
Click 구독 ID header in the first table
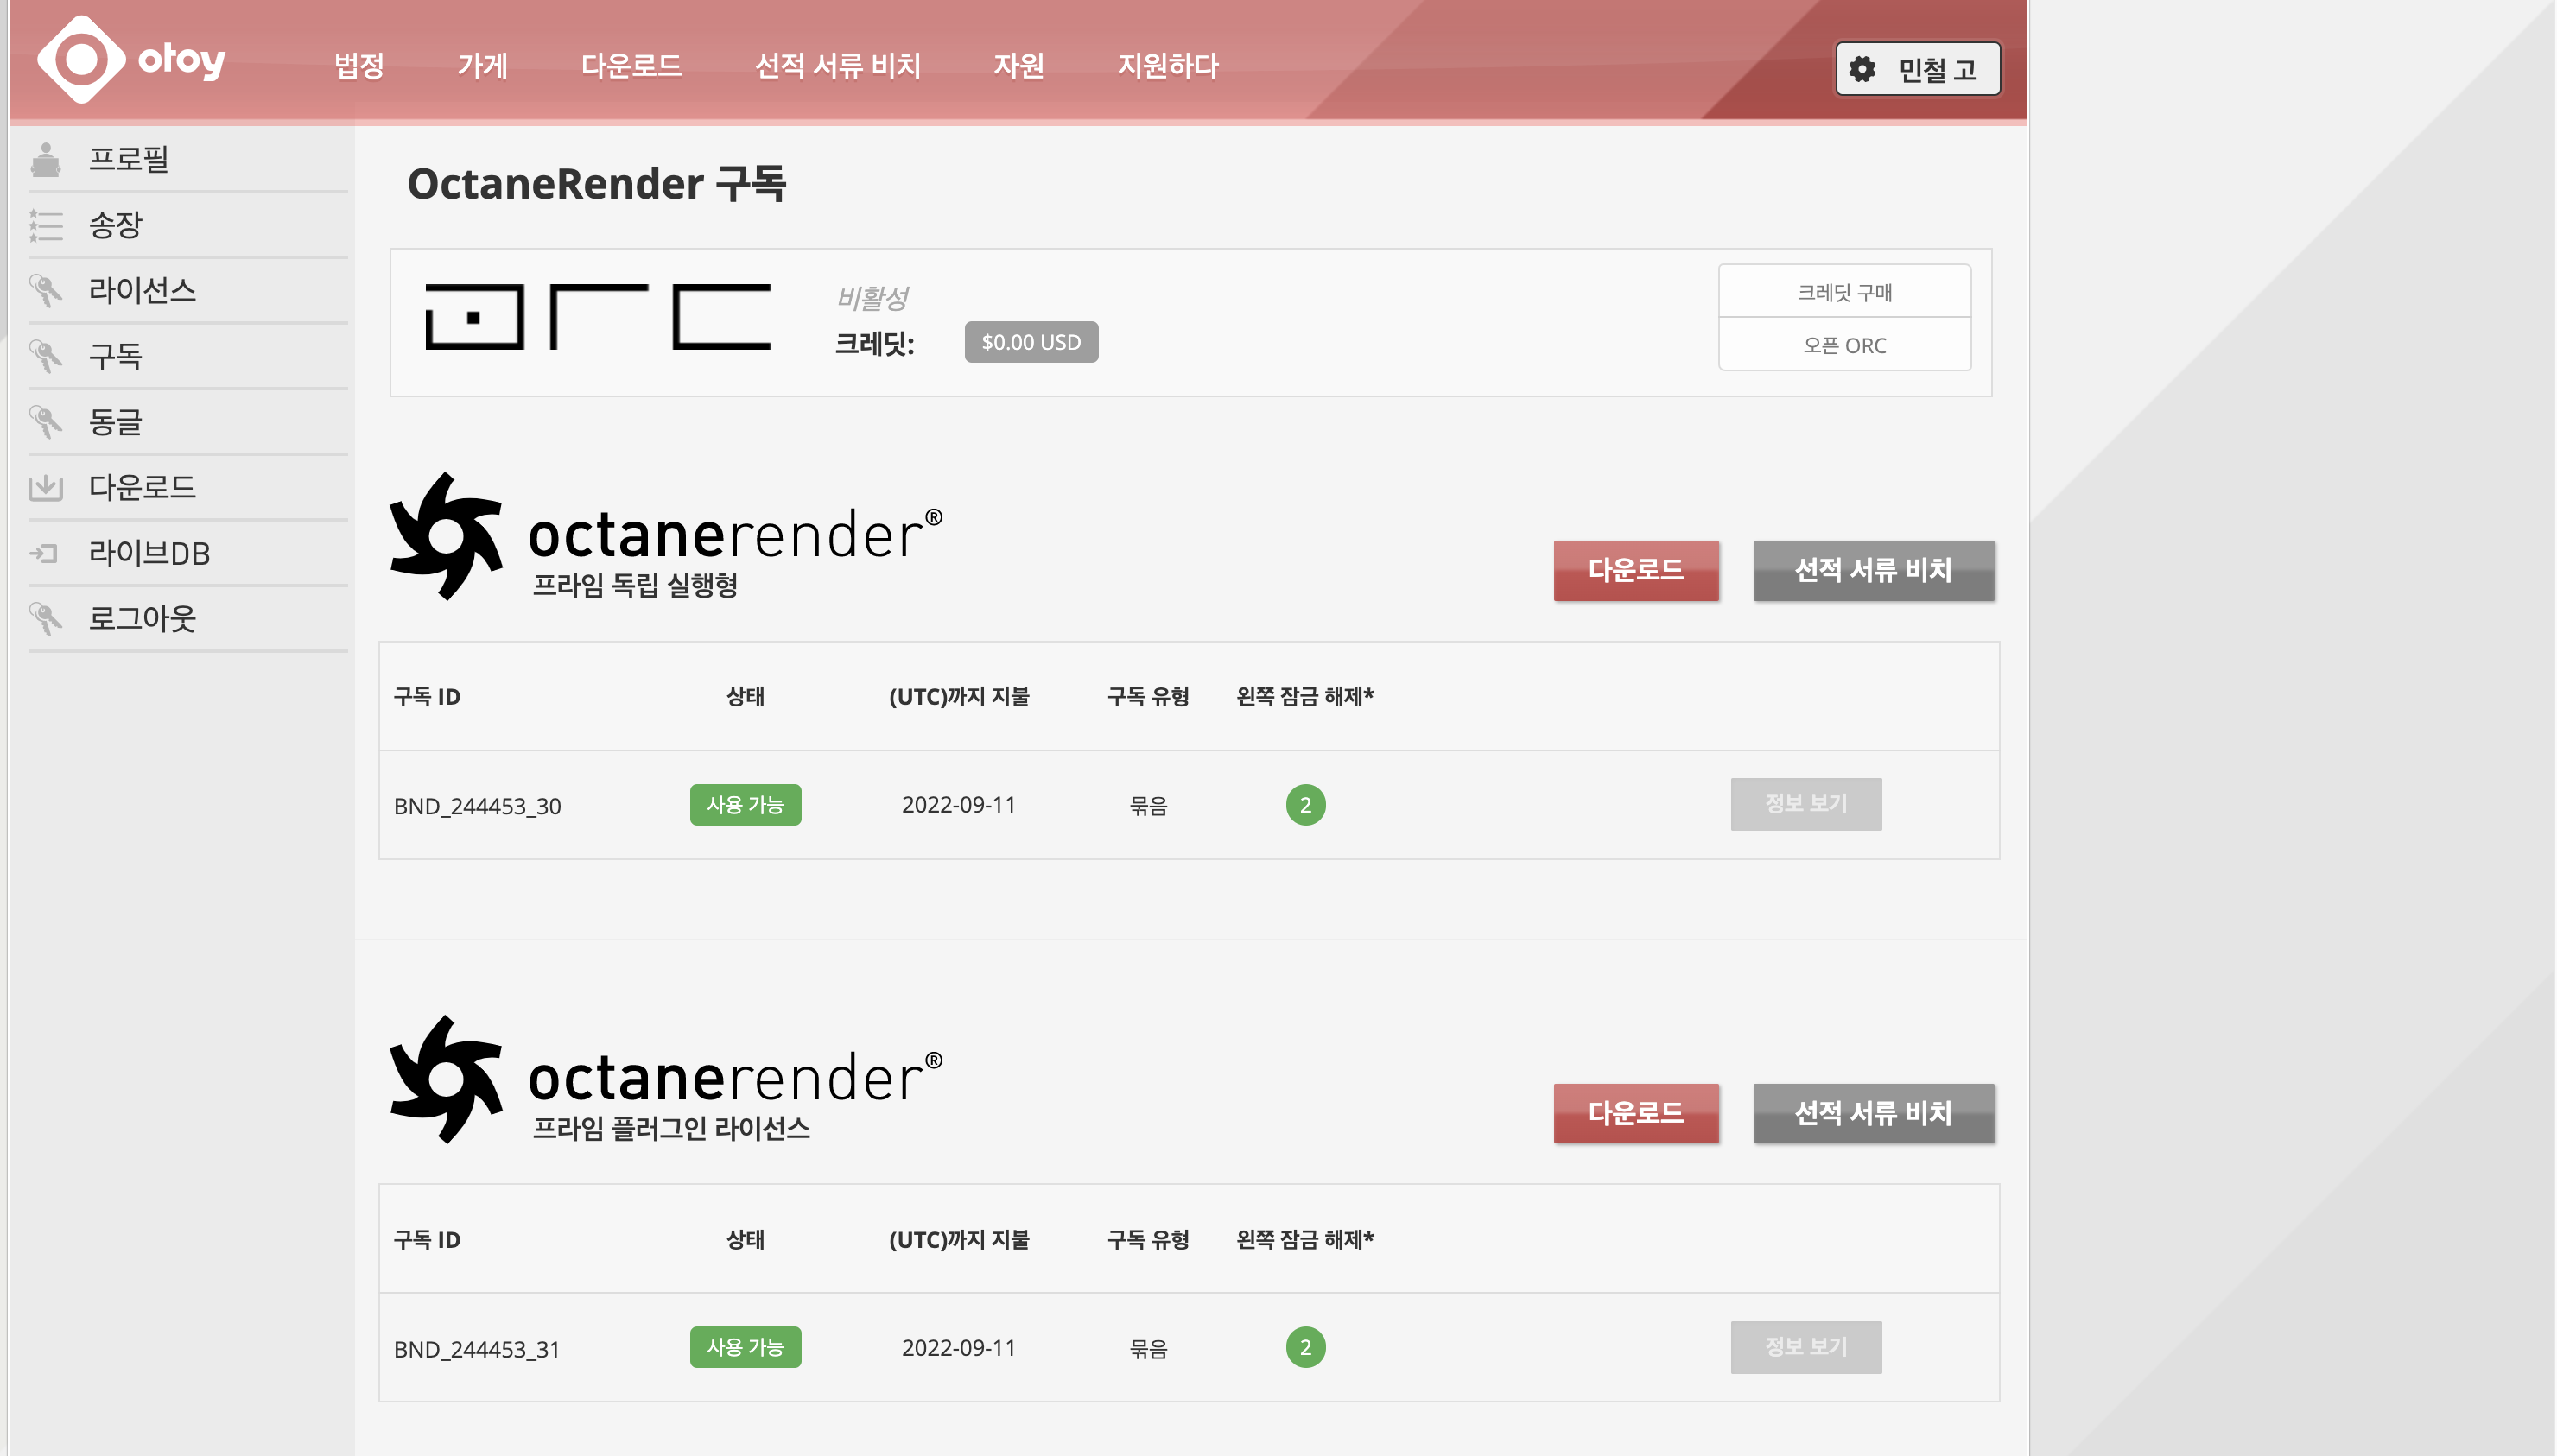(x=427, y=697)
